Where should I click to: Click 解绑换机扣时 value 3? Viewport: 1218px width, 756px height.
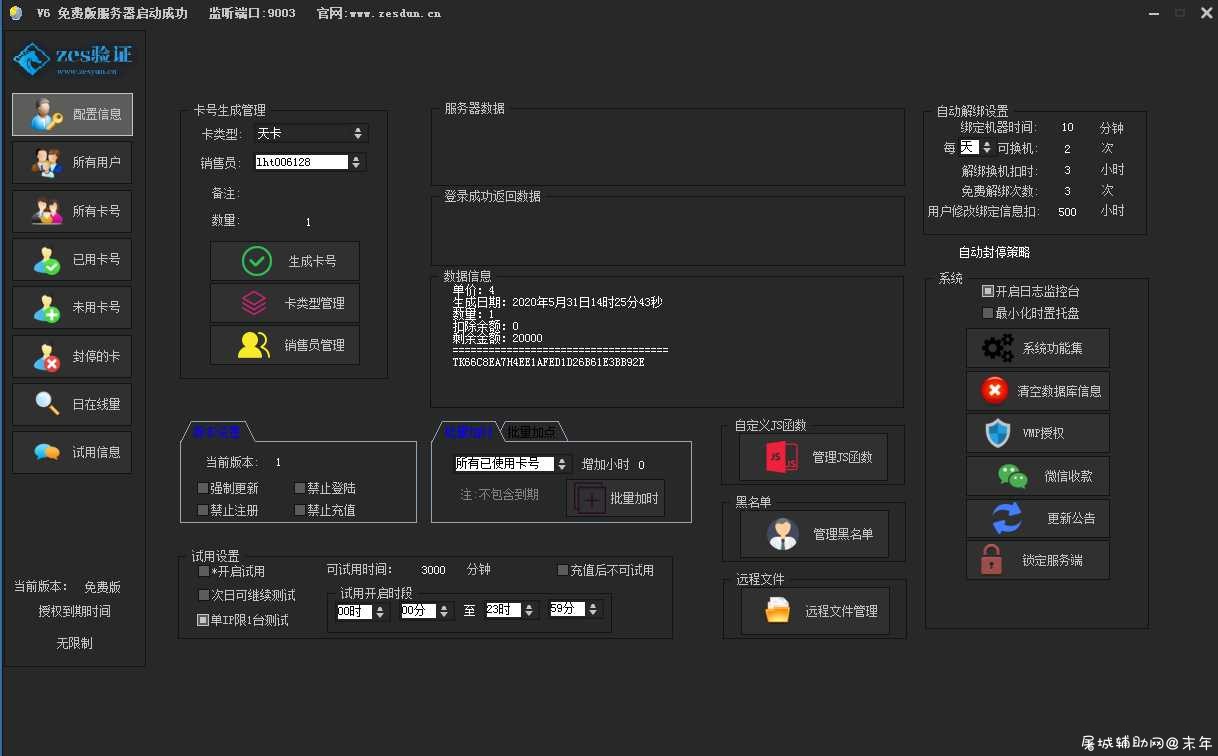click(x=1067, y=171)
